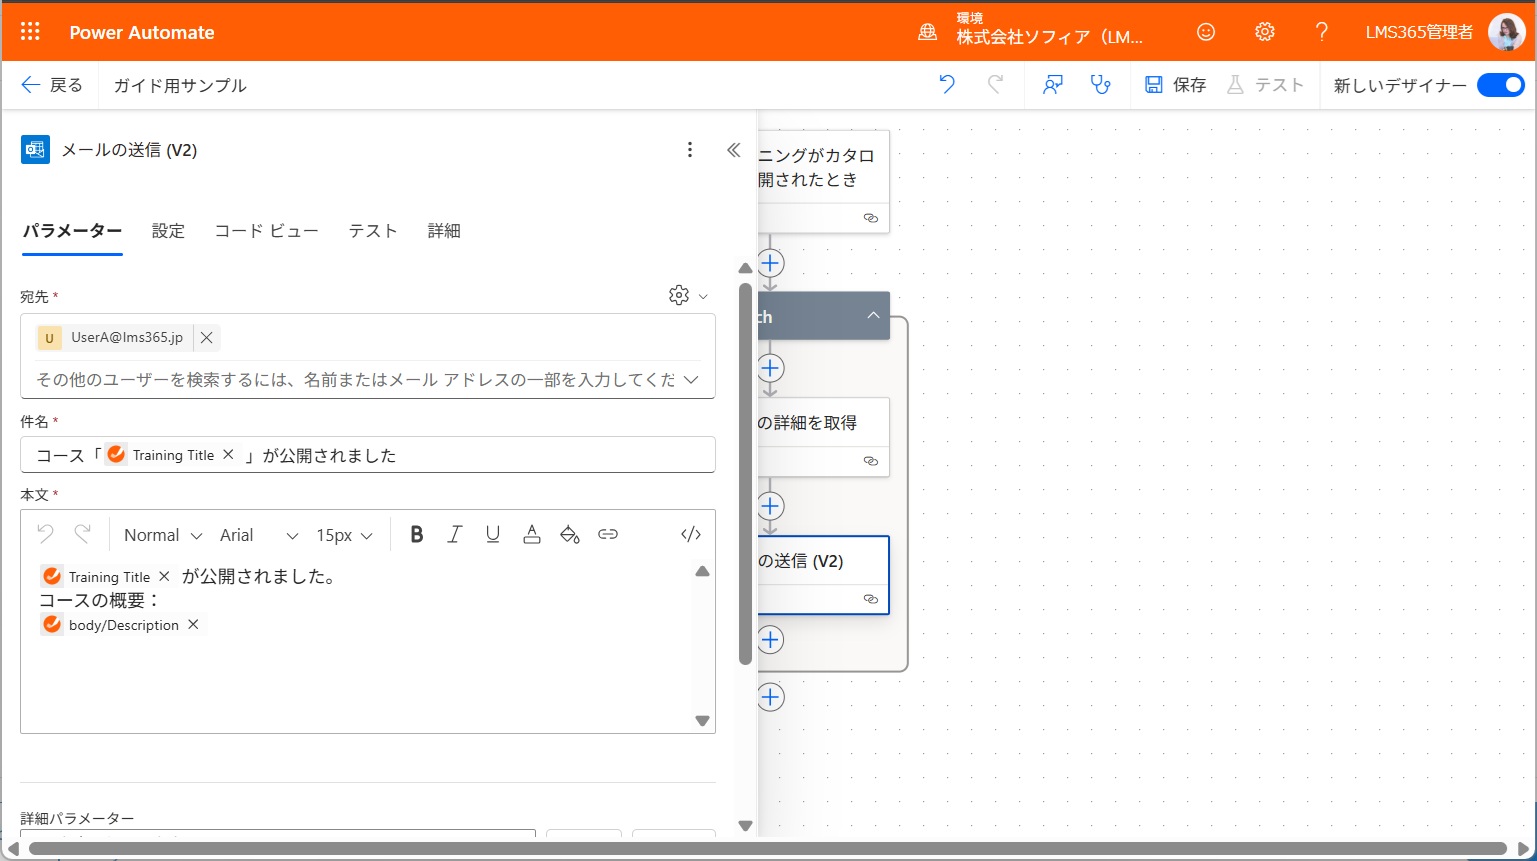Switch to the テスト tab

(x=373, y=231)
